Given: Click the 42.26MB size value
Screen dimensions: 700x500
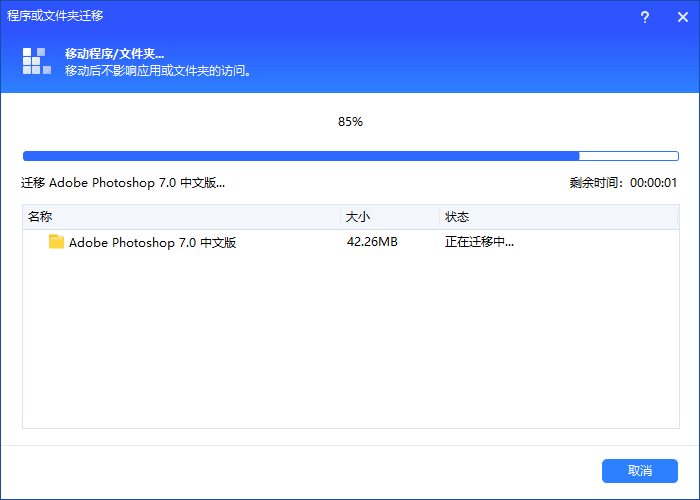Looking at the screenshot, I should (372, 242).
